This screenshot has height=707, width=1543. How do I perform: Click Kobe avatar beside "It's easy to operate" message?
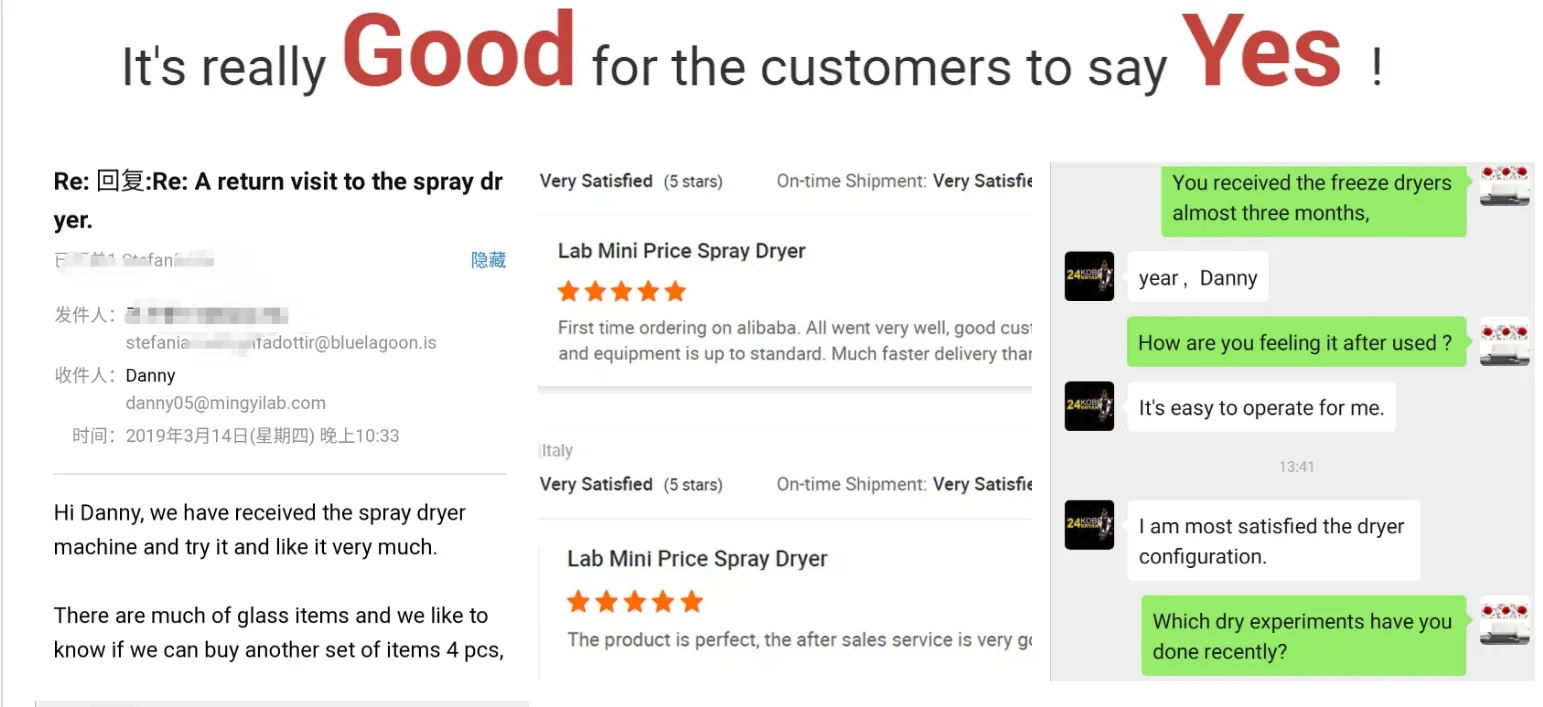(x=1089, y=406)
